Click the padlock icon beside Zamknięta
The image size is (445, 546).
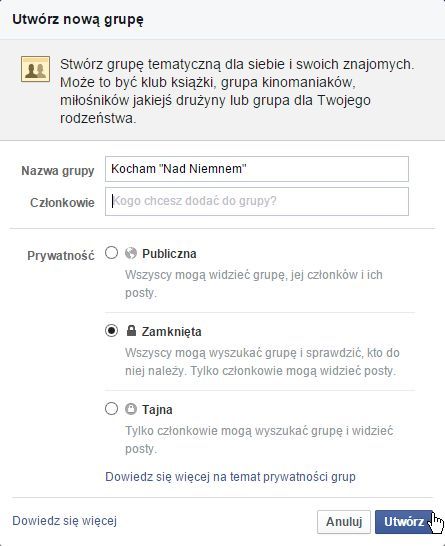131,330
